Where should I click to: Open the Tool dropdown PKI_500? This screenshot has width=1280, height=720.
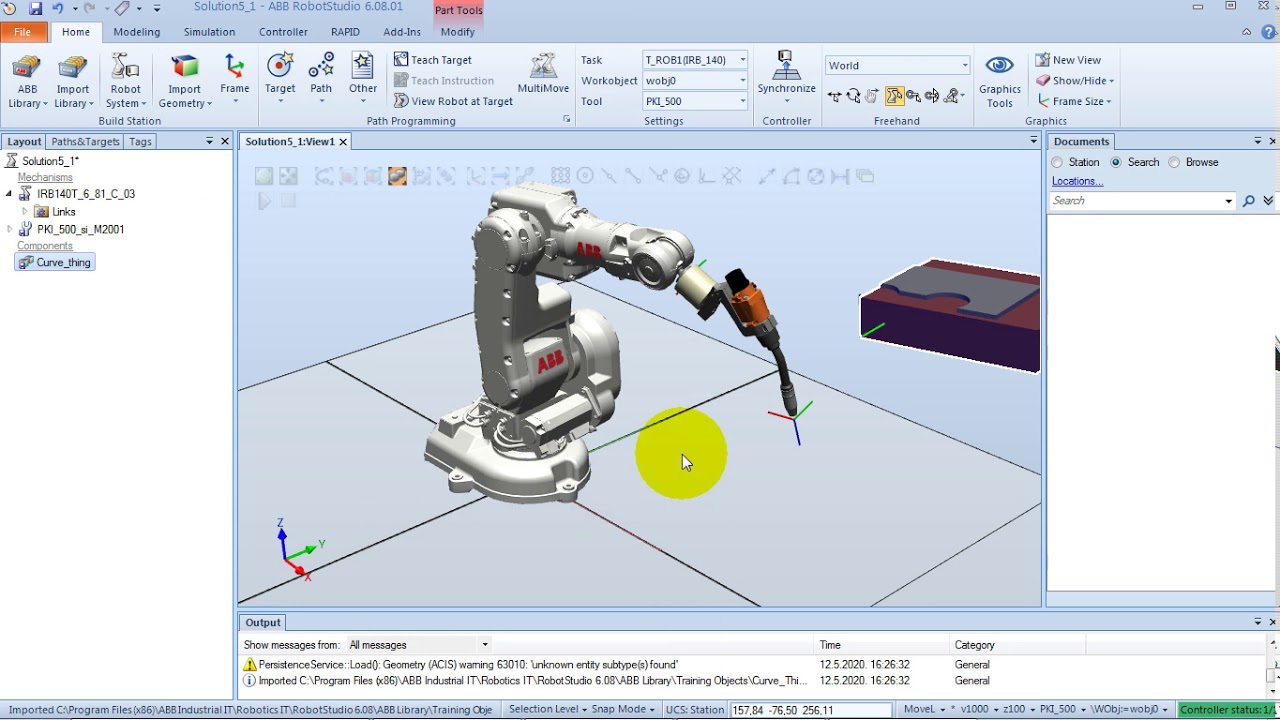[x=695, y=101]
